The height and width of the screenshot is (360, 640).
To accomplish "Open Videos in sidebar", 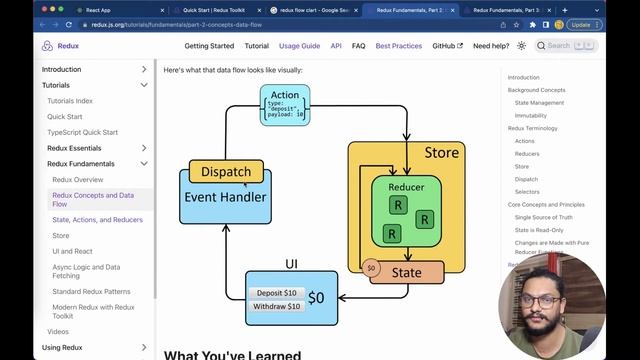I will [x=58, y=331].
